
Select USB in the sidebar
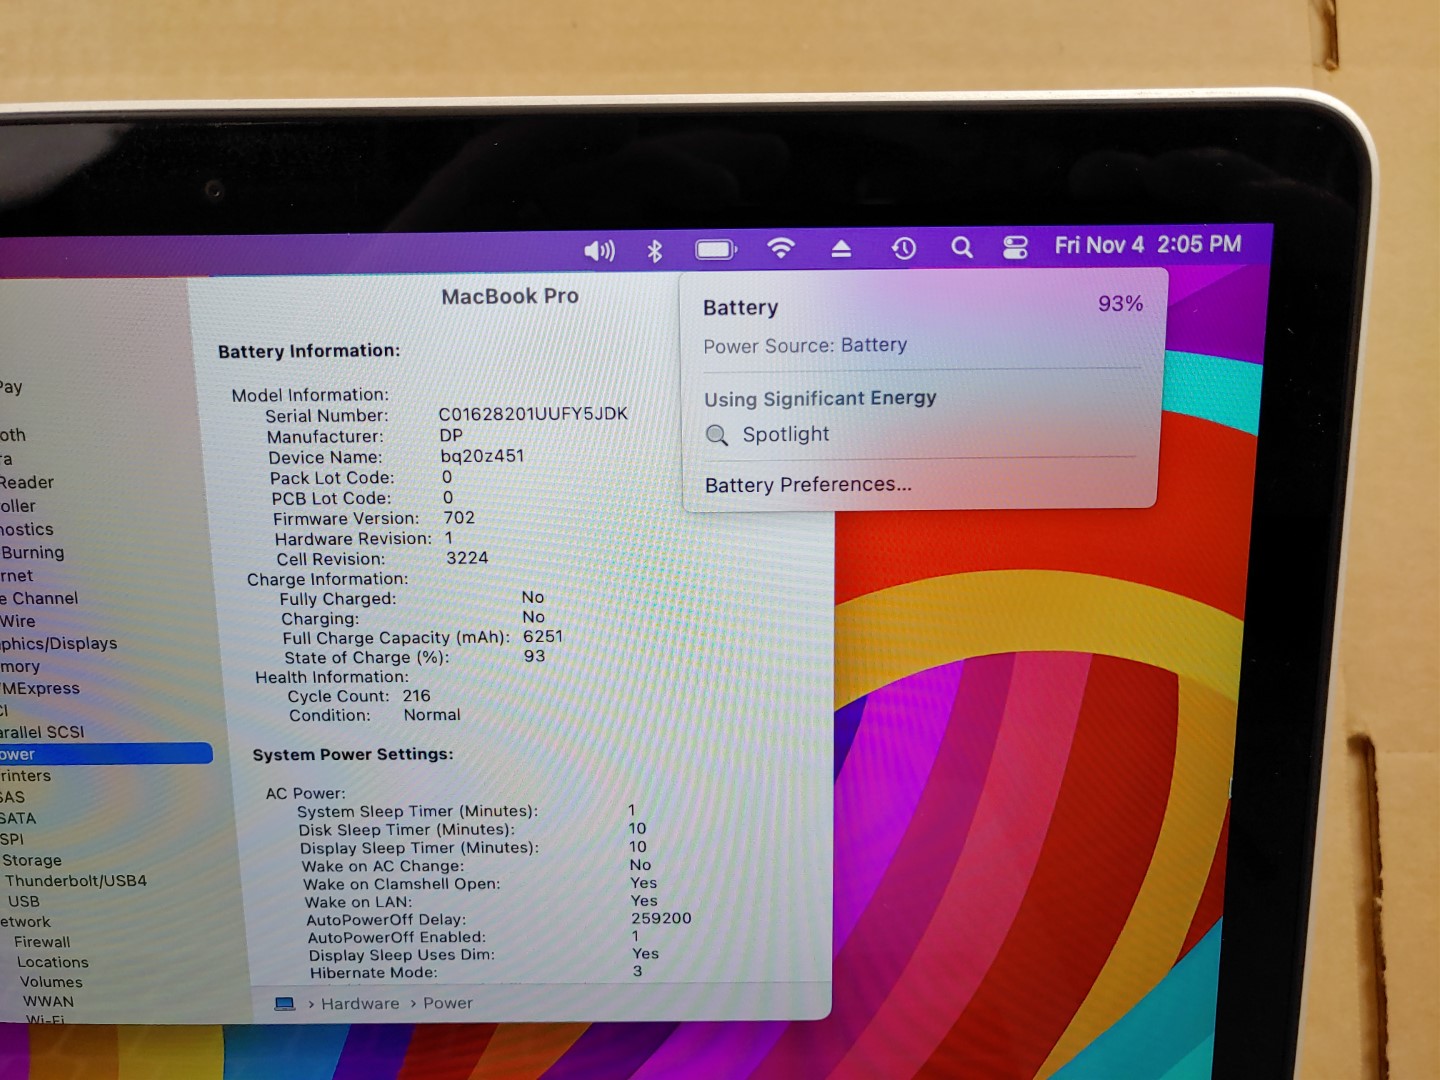point(23,901)
